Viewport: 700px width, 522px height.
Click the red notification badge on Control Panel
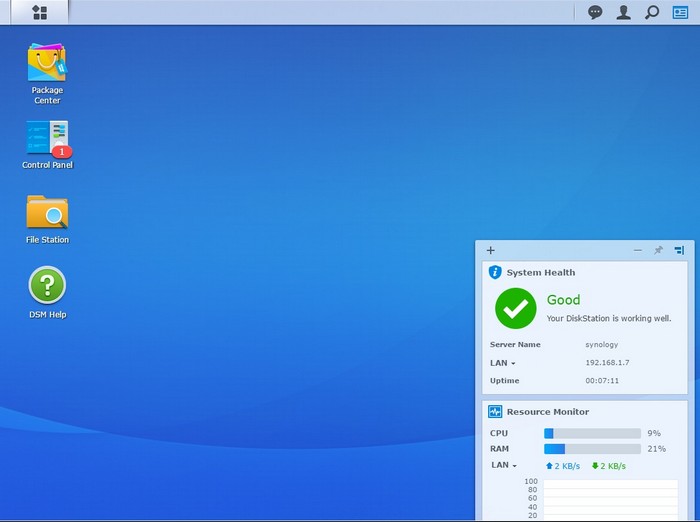coord(62,152)
